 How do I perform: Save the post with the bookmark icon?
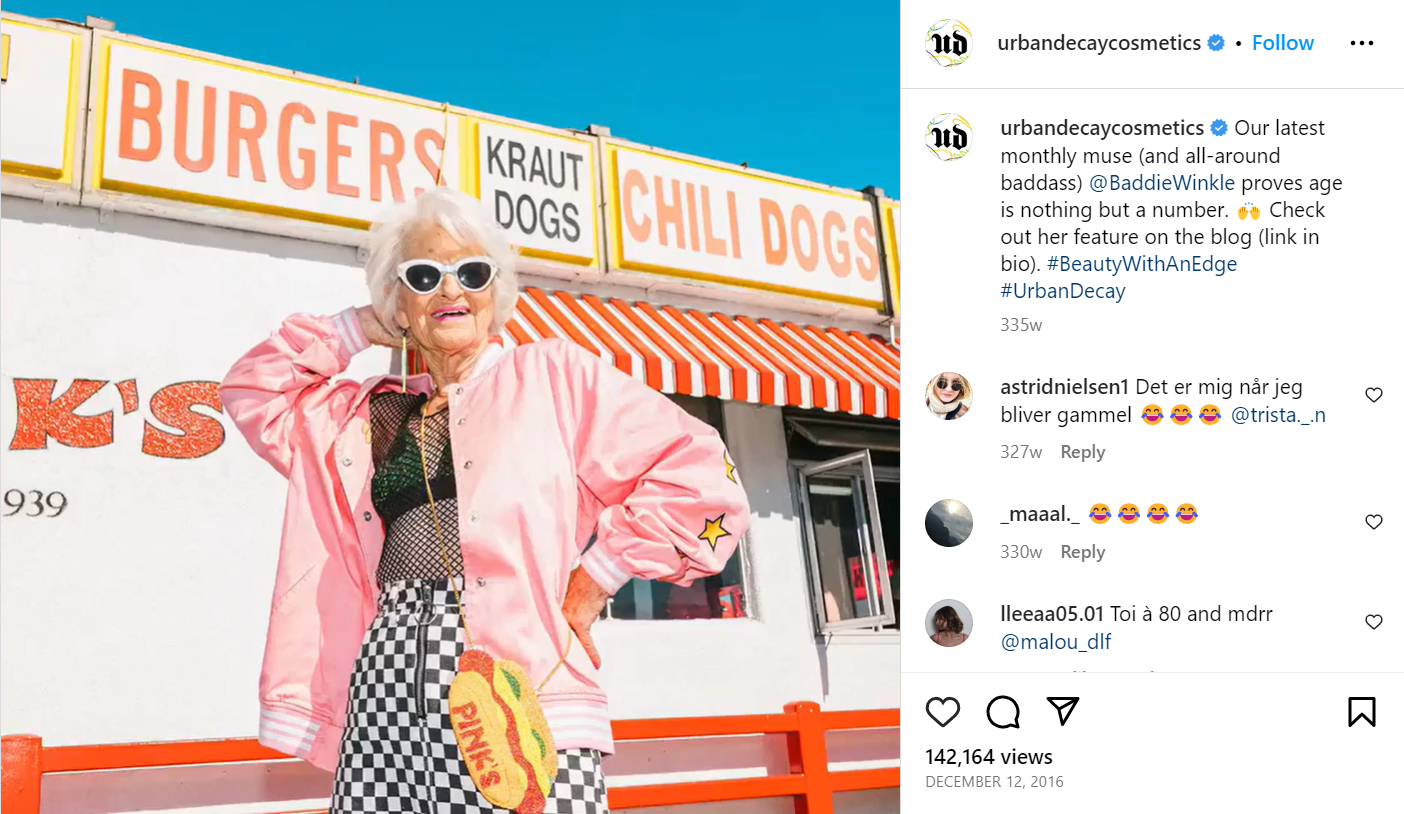pos(1361,711)
